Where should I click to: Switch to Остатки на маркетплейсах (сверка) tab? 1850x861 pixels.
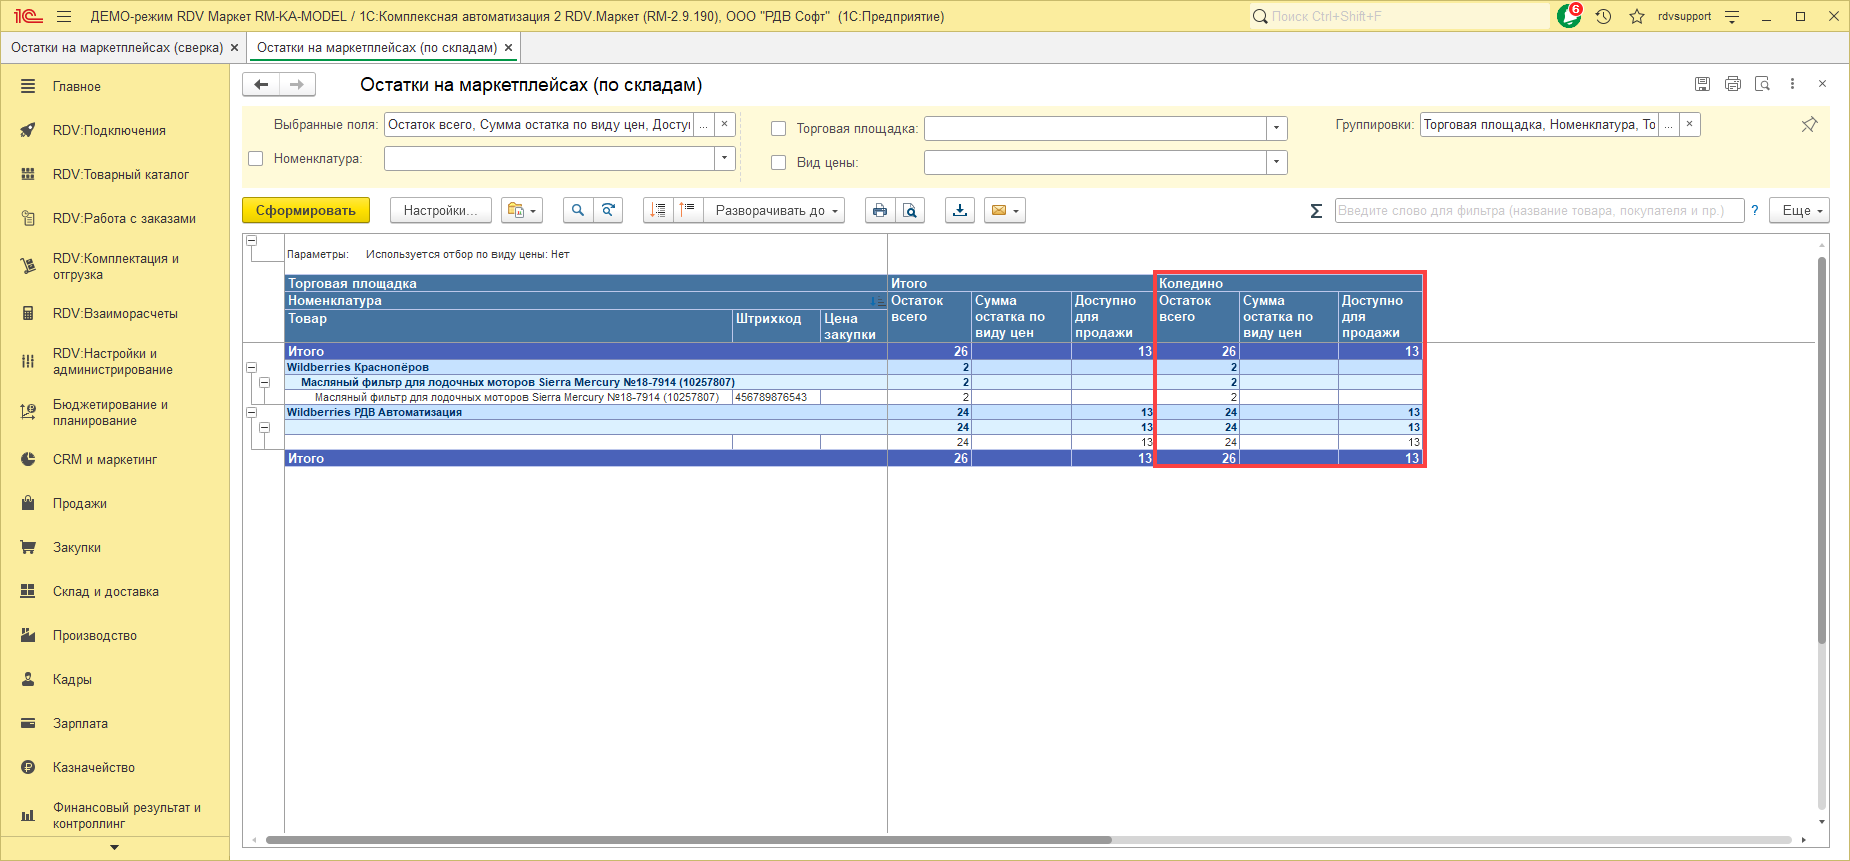pos(116,47)
